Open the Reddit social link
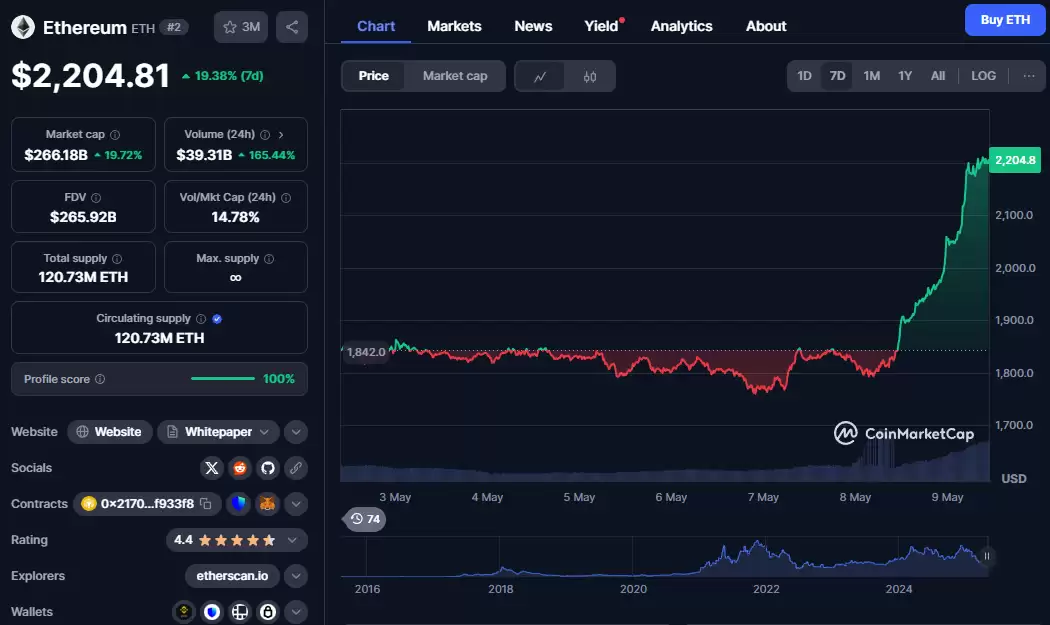The image size is (1050, 625). coord(240,468)
